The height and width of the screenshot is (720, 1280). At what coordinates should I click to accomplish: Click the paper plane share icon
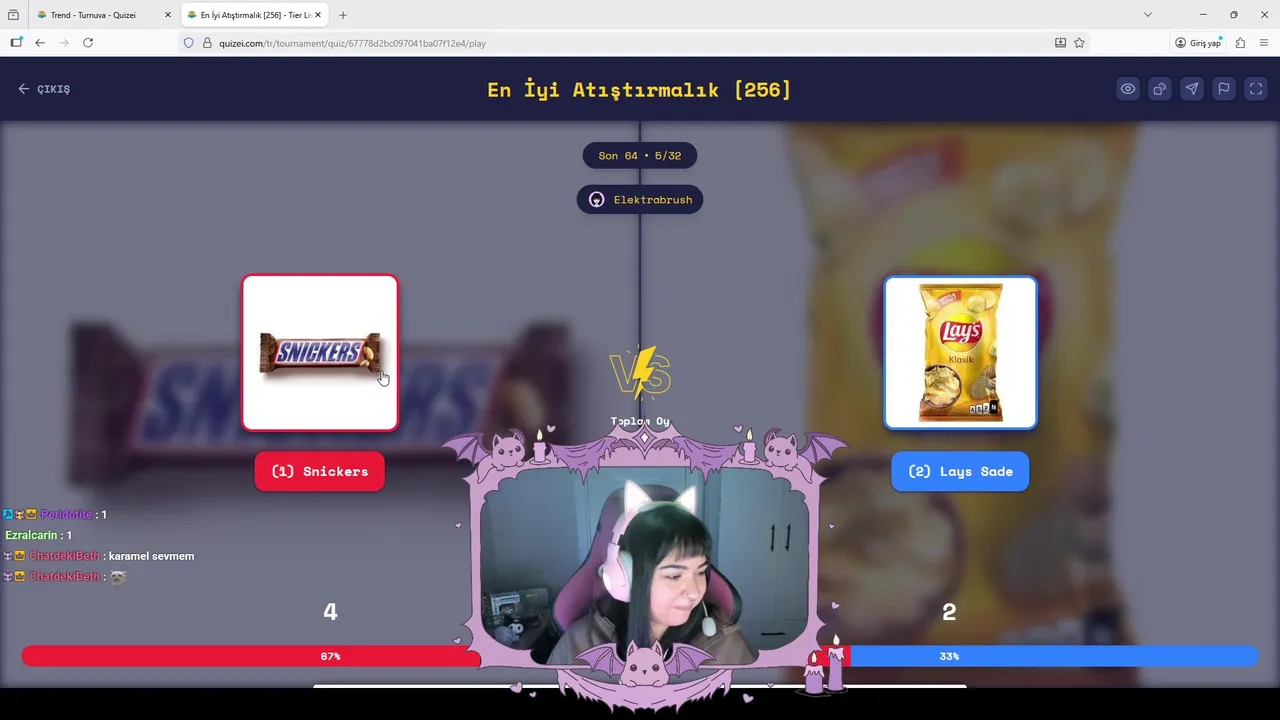(x=1192, y=89)
